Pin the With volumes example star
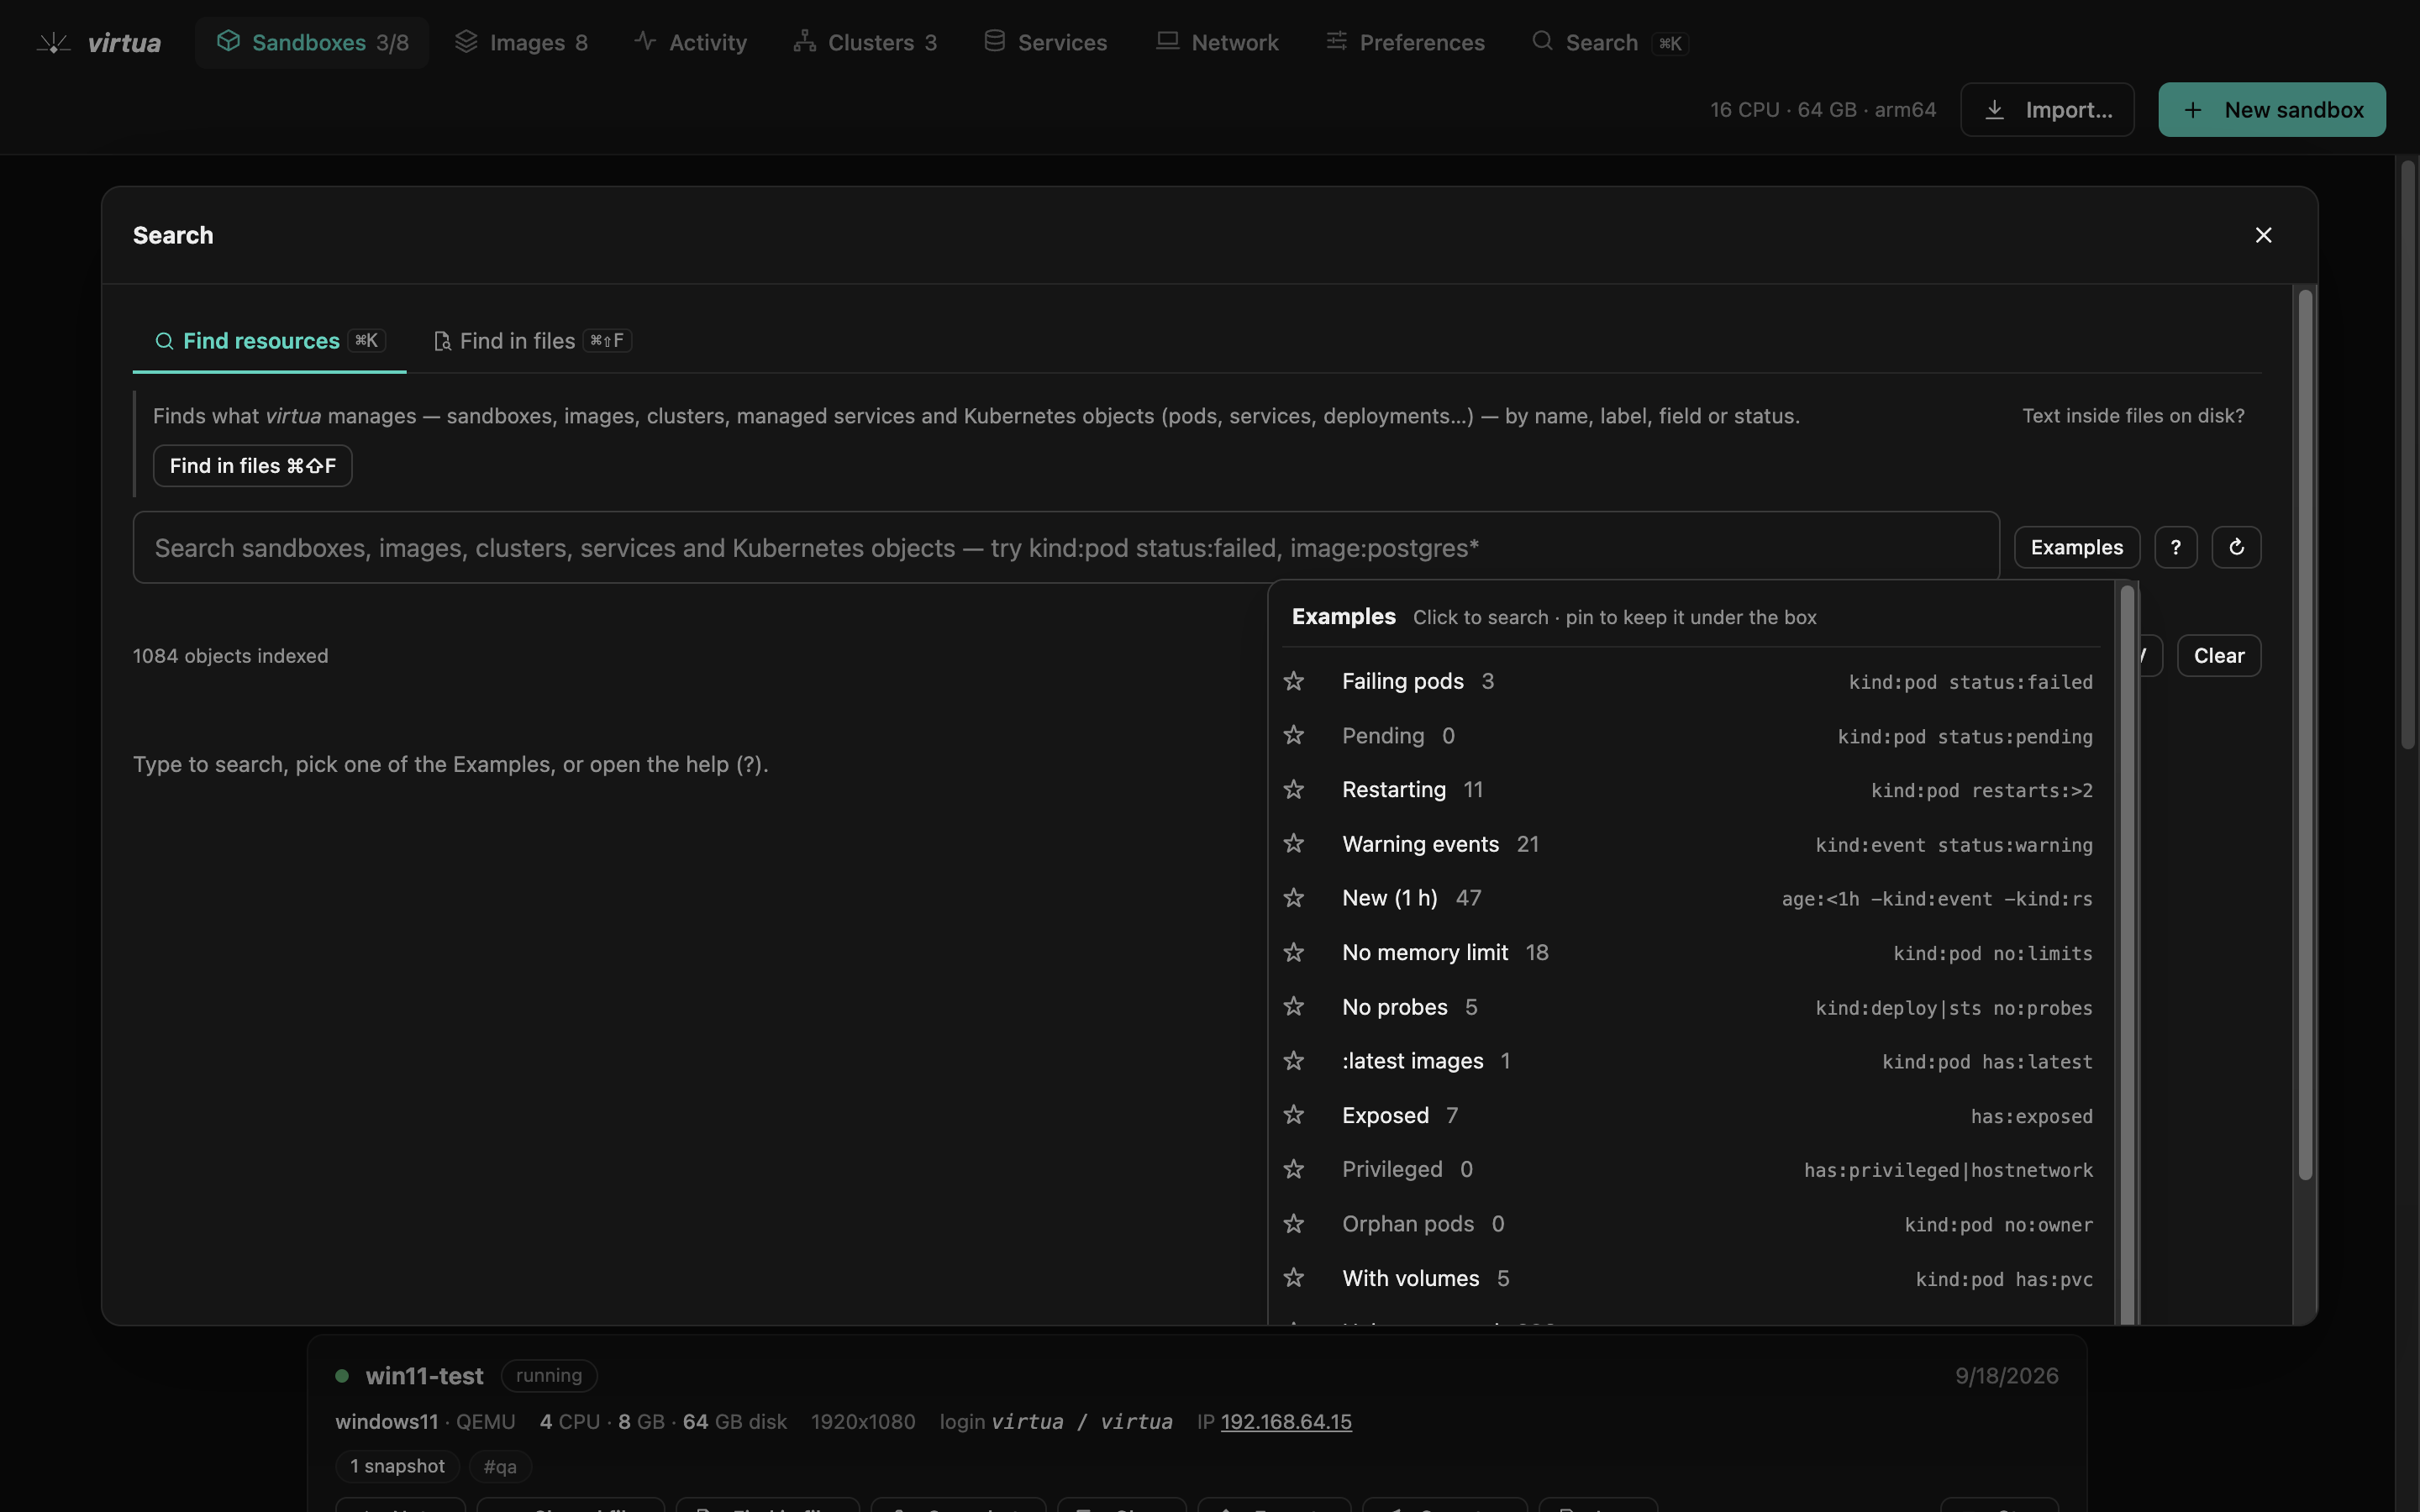The width and height of the screenshot is (2420, 1512). [1294, 1278]
